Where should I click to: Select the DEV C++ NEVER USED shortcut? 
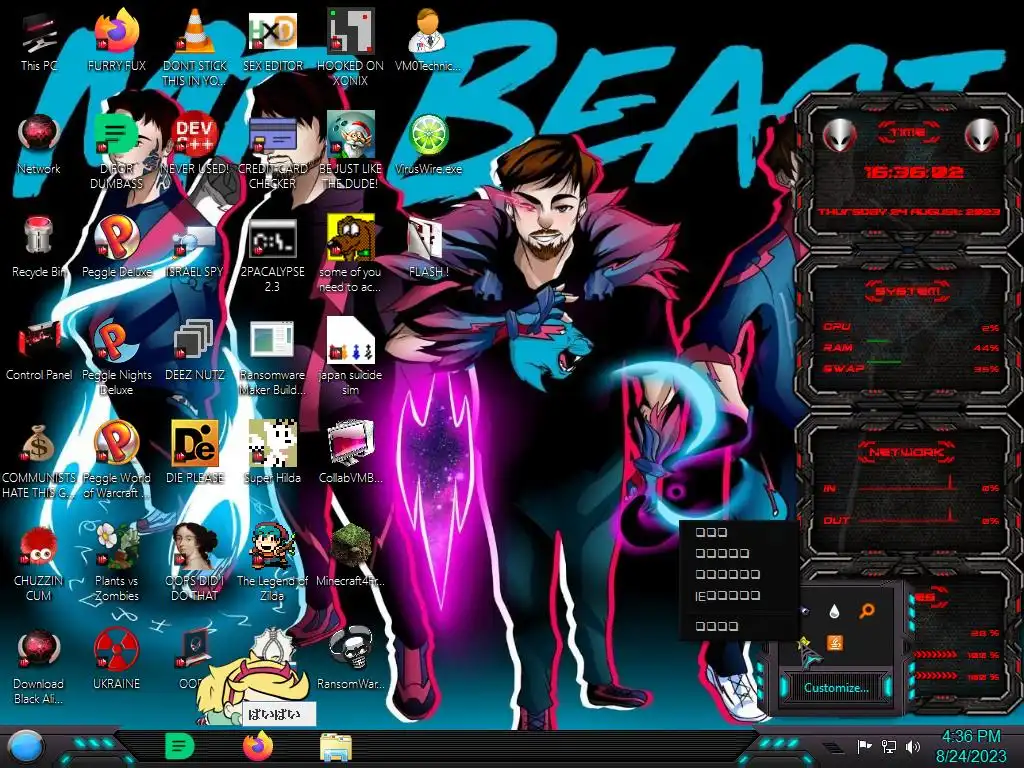pos(195,144)
